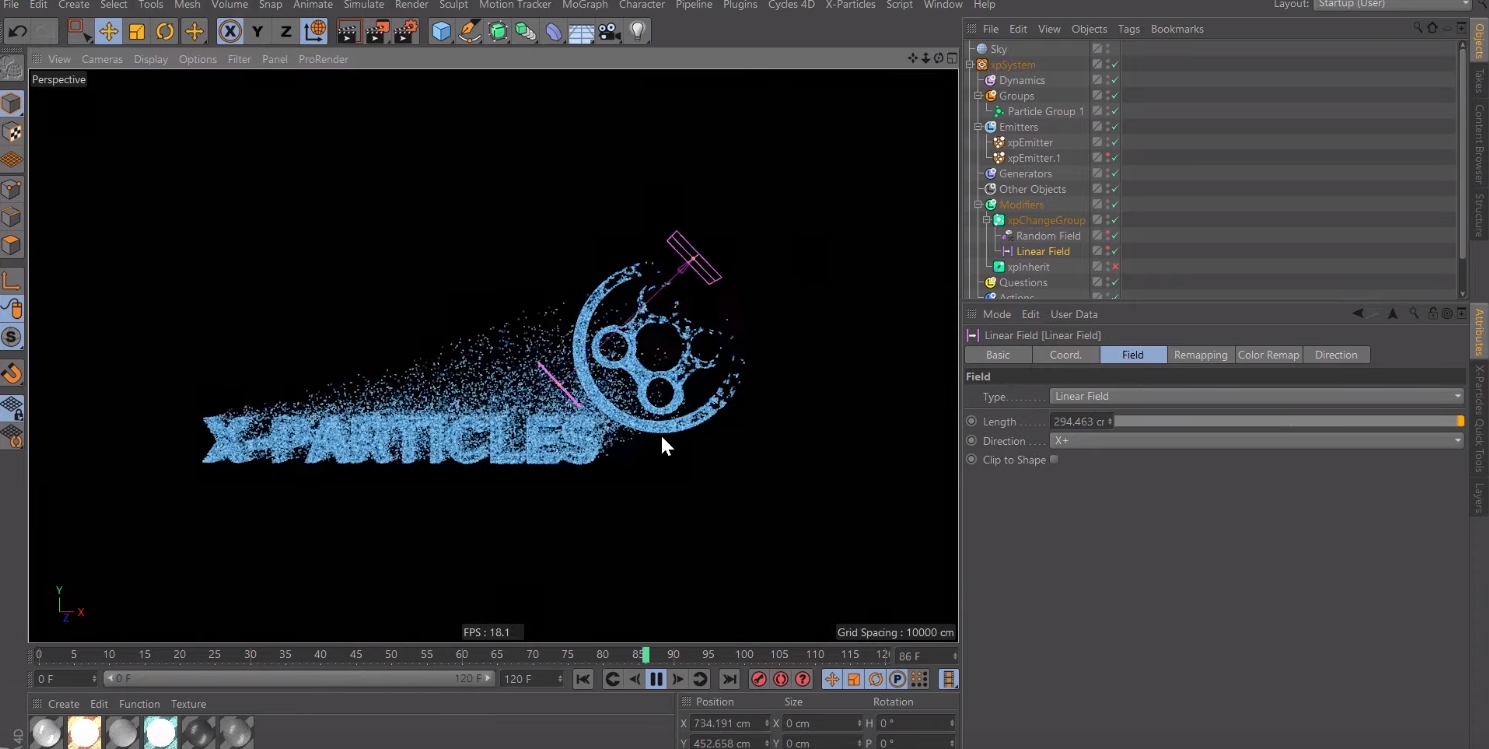Toggle xpInherit enabled red cross
1489x749 pixels.
(1115, 267)
